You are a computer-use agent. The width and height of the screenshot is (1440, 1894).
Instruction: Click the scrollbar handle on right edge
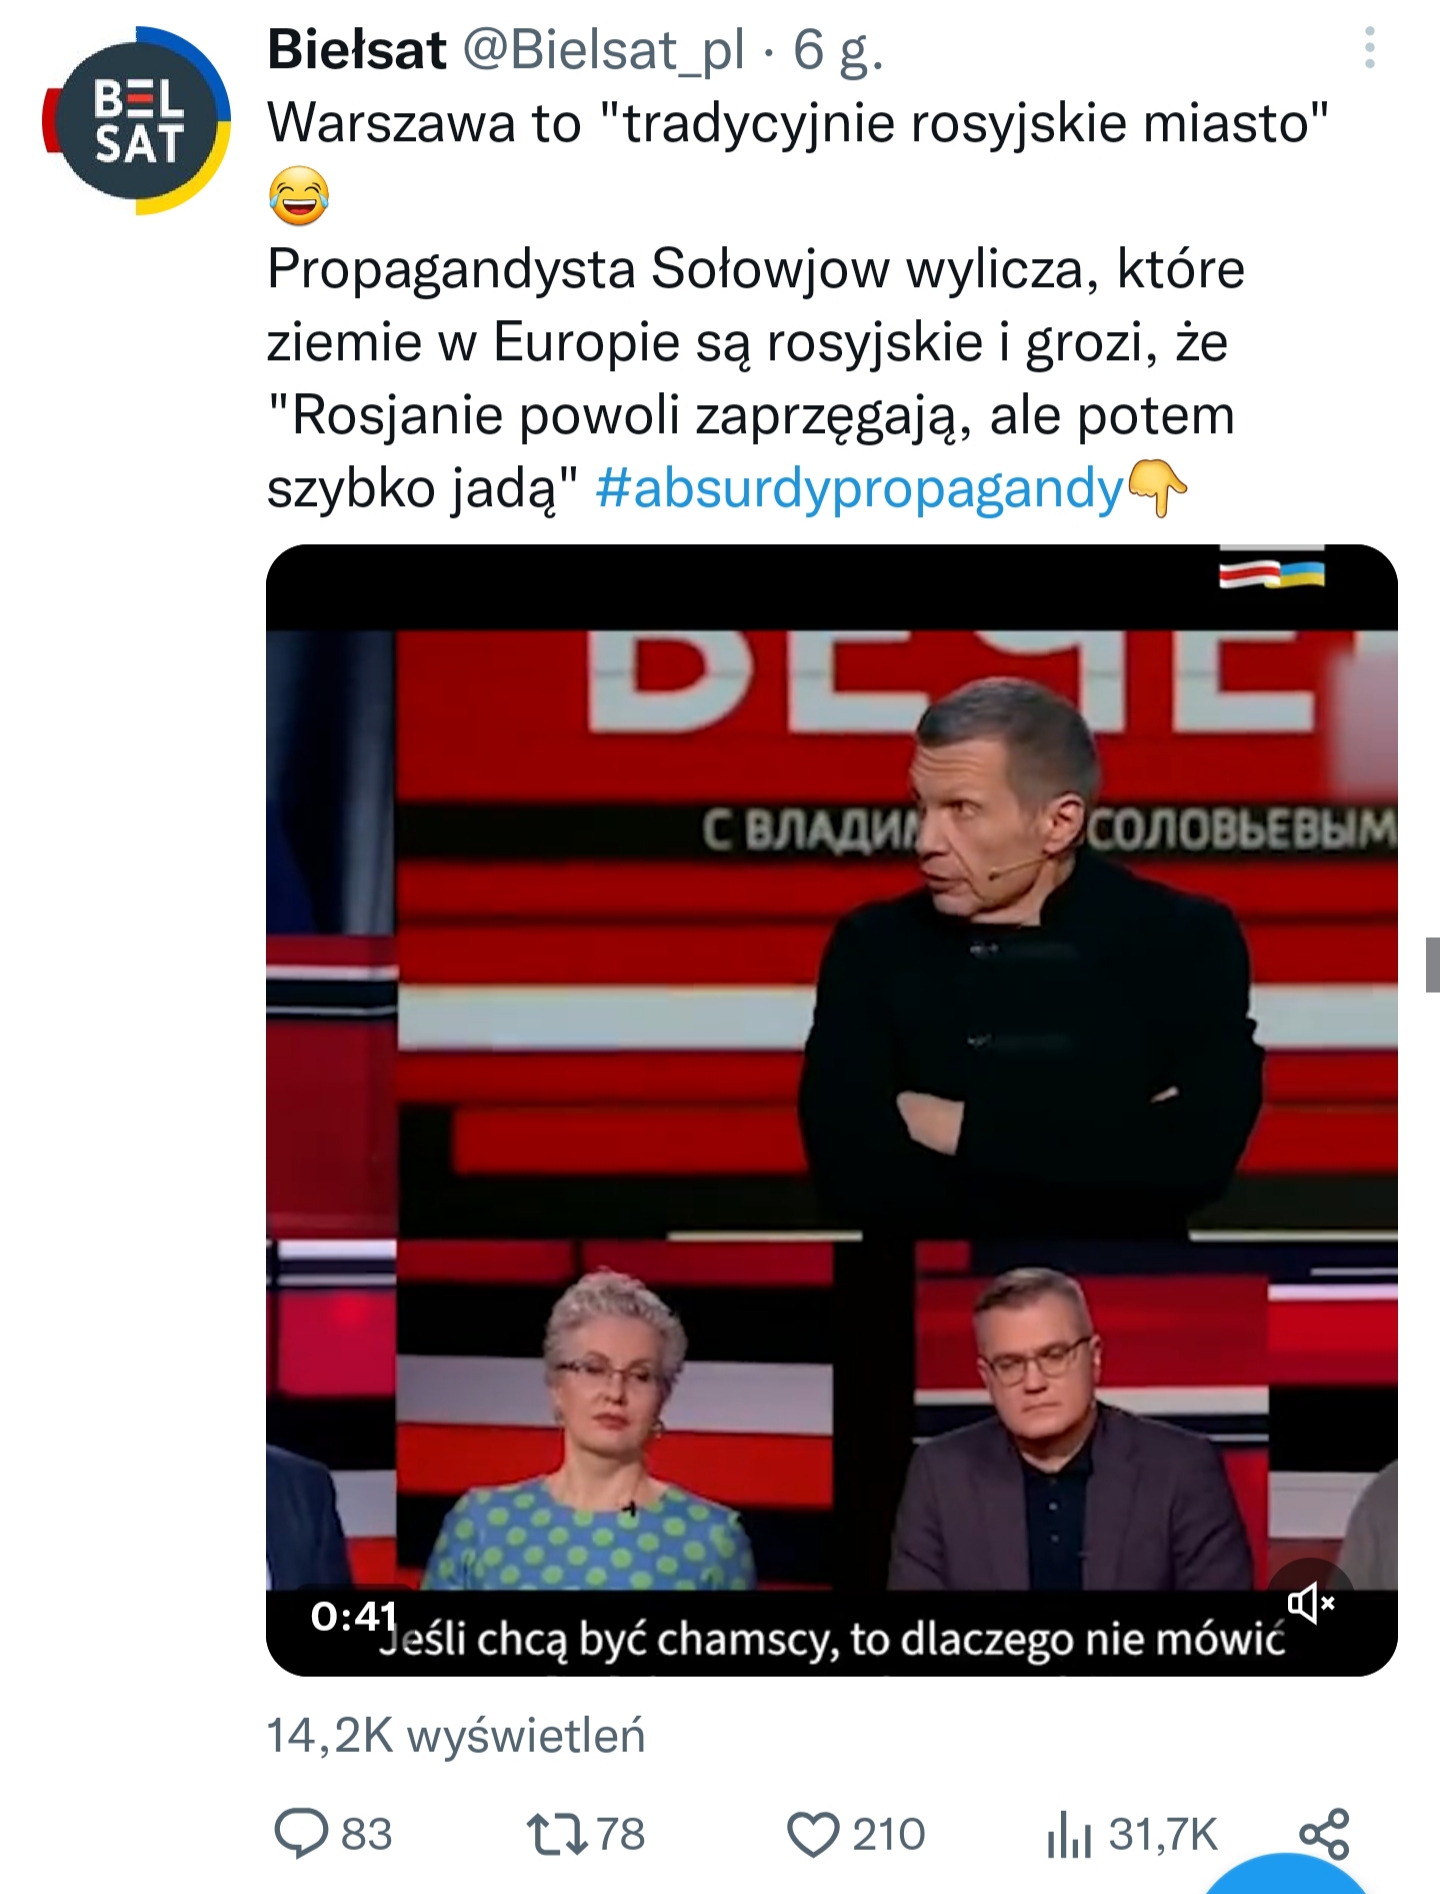click(x=1432, y=965)
